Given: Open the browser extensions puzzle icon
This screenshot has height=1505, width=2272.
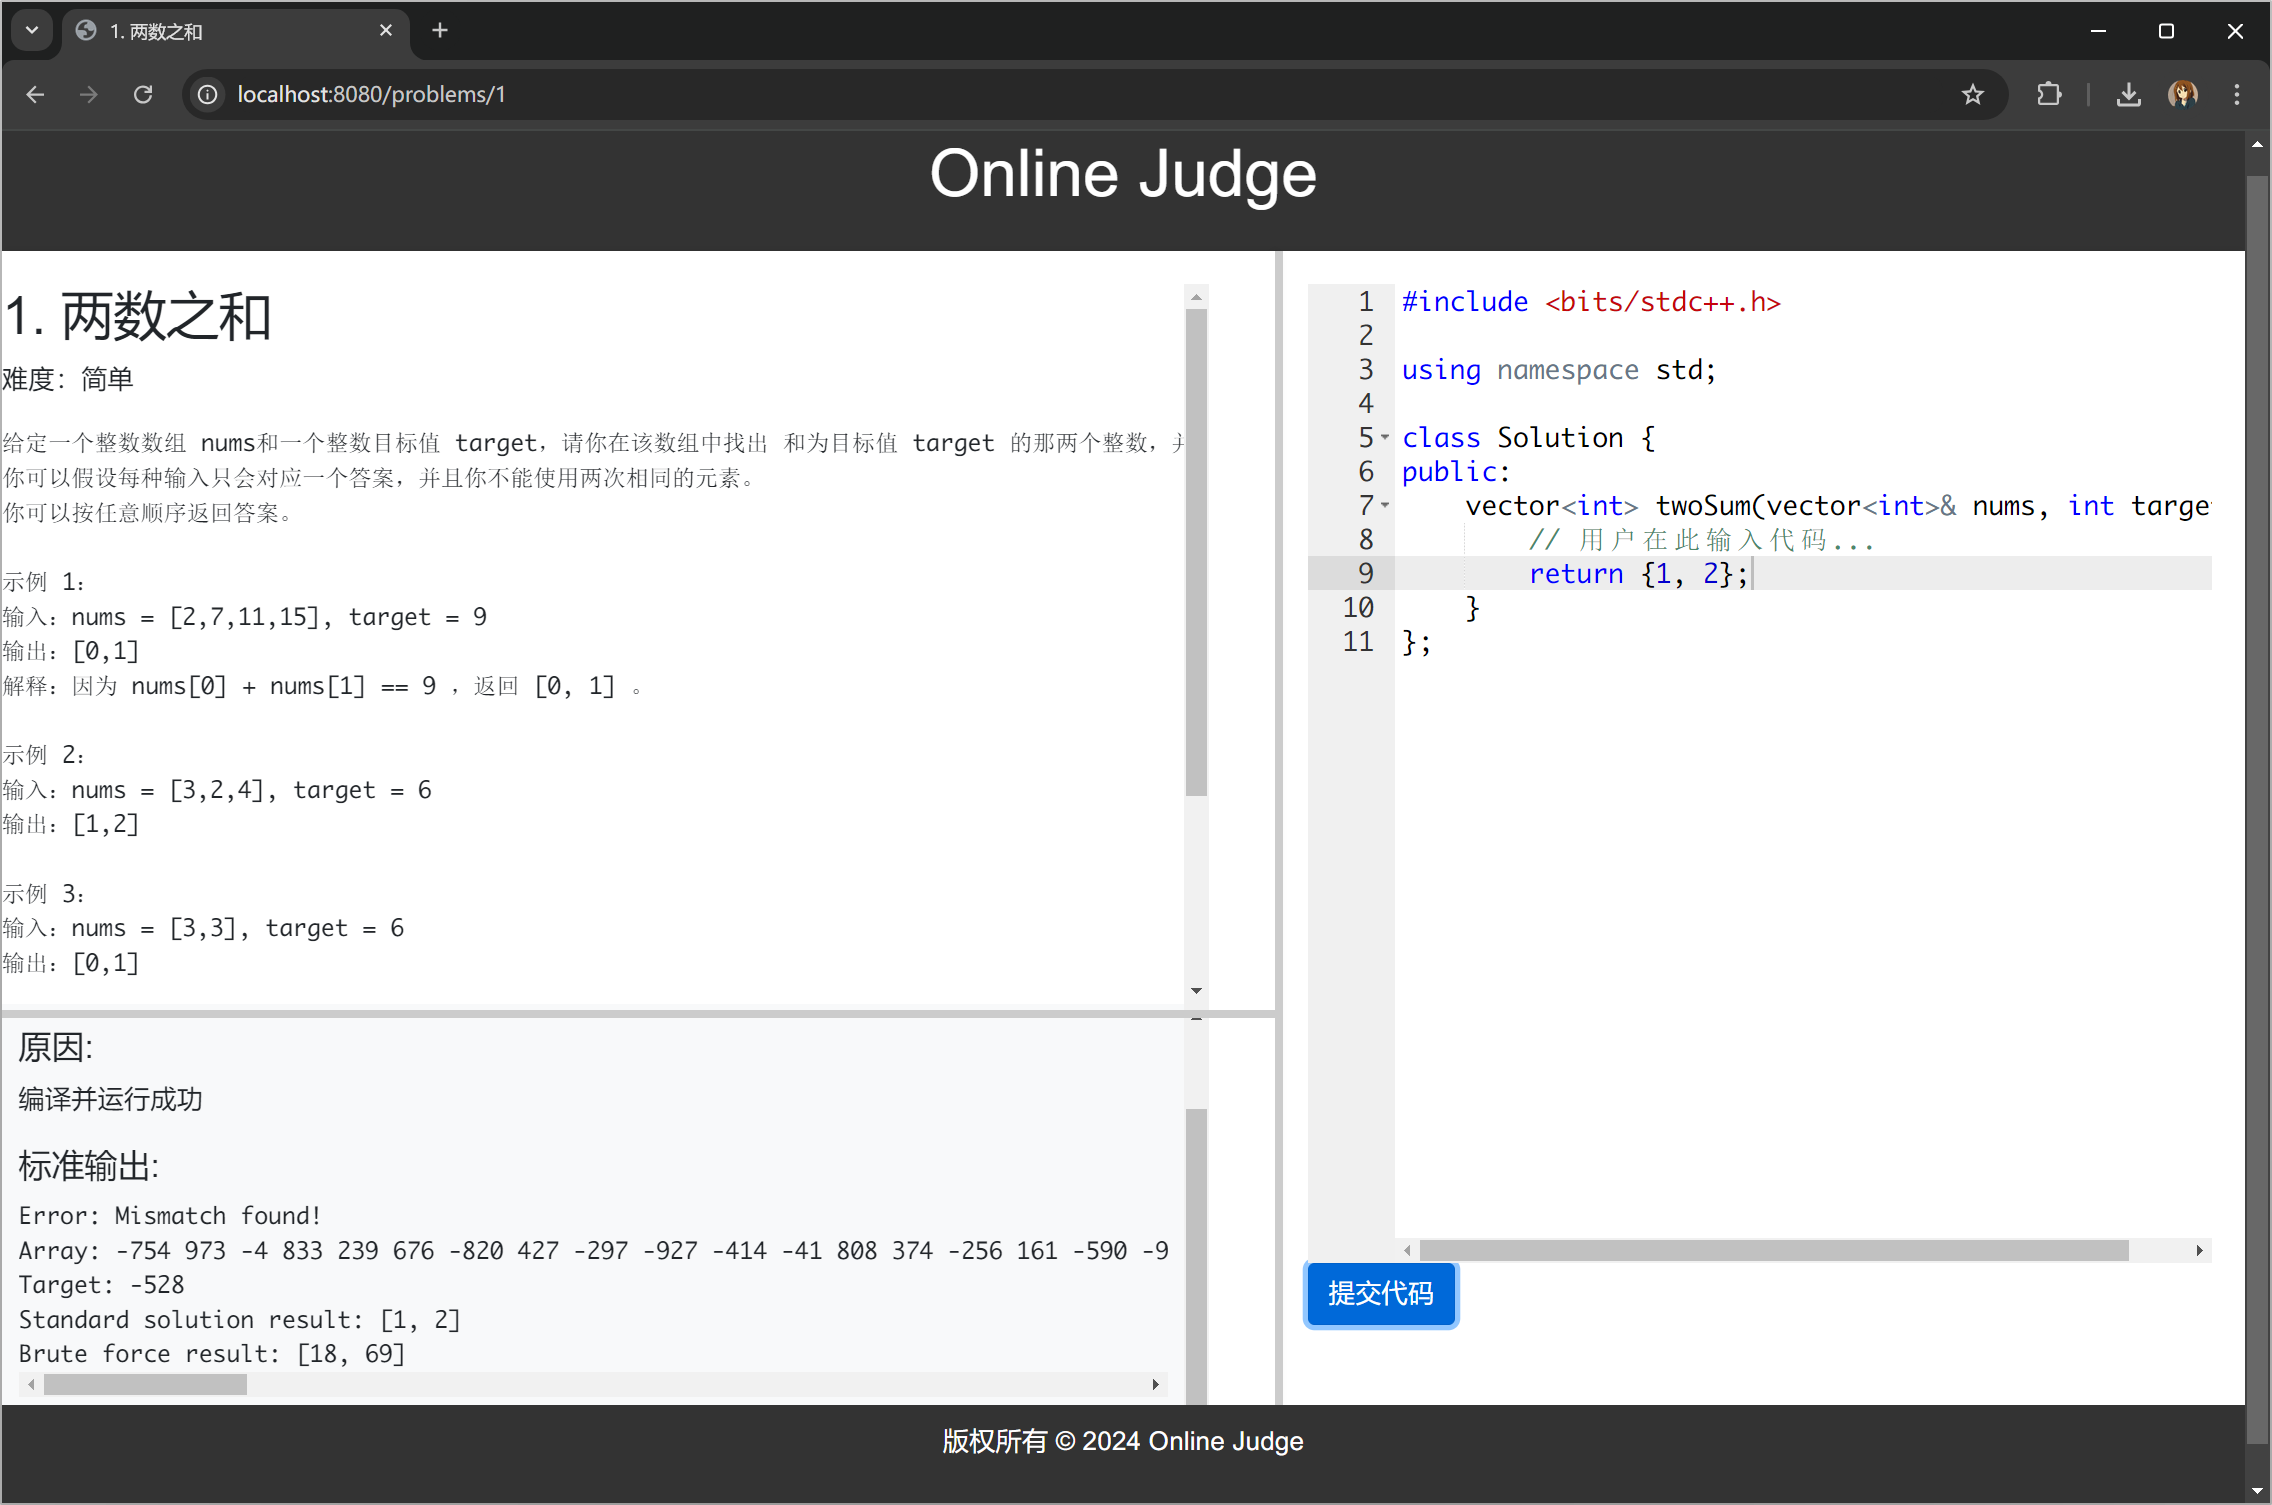Looking at the screenshot, I should click(x=2049, y=94).
